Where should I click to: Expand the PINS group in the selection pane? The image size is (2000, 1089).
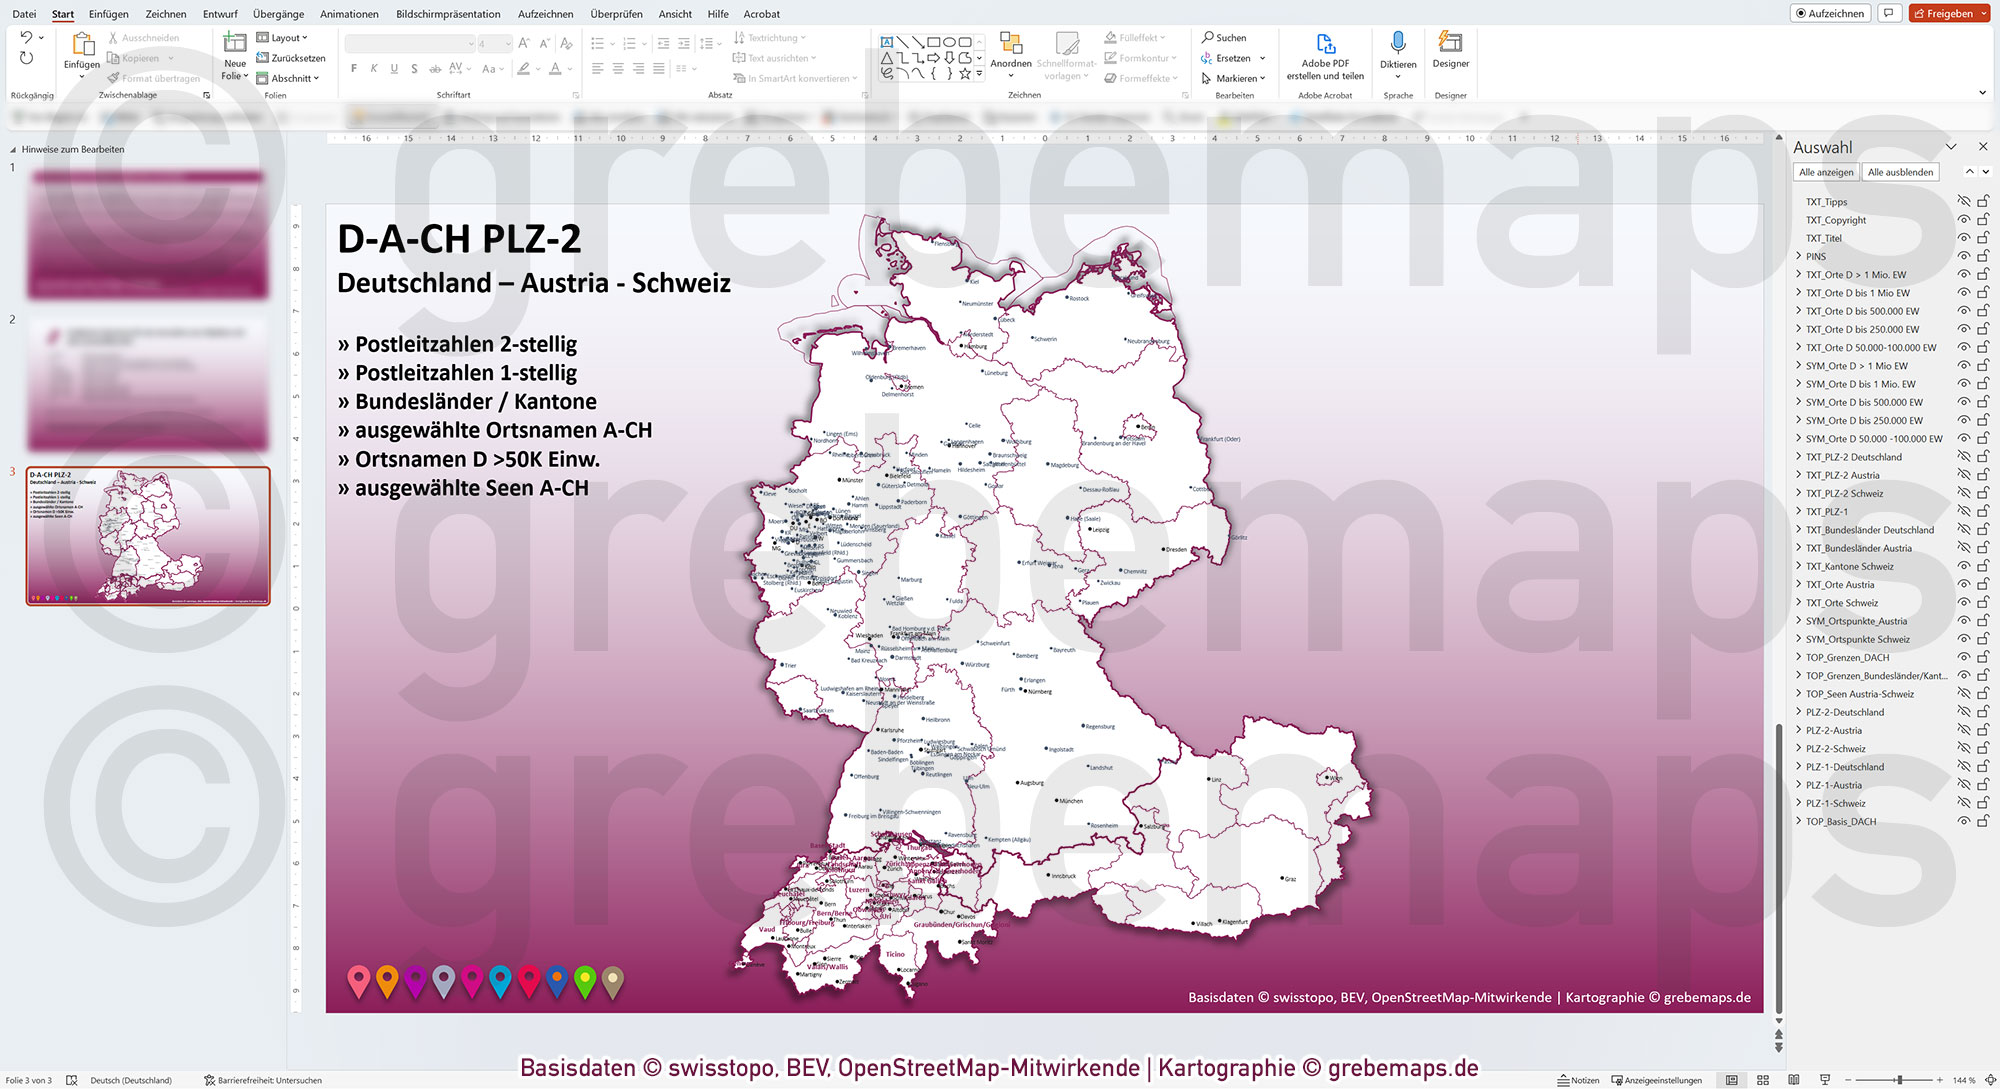point(1800,256)
